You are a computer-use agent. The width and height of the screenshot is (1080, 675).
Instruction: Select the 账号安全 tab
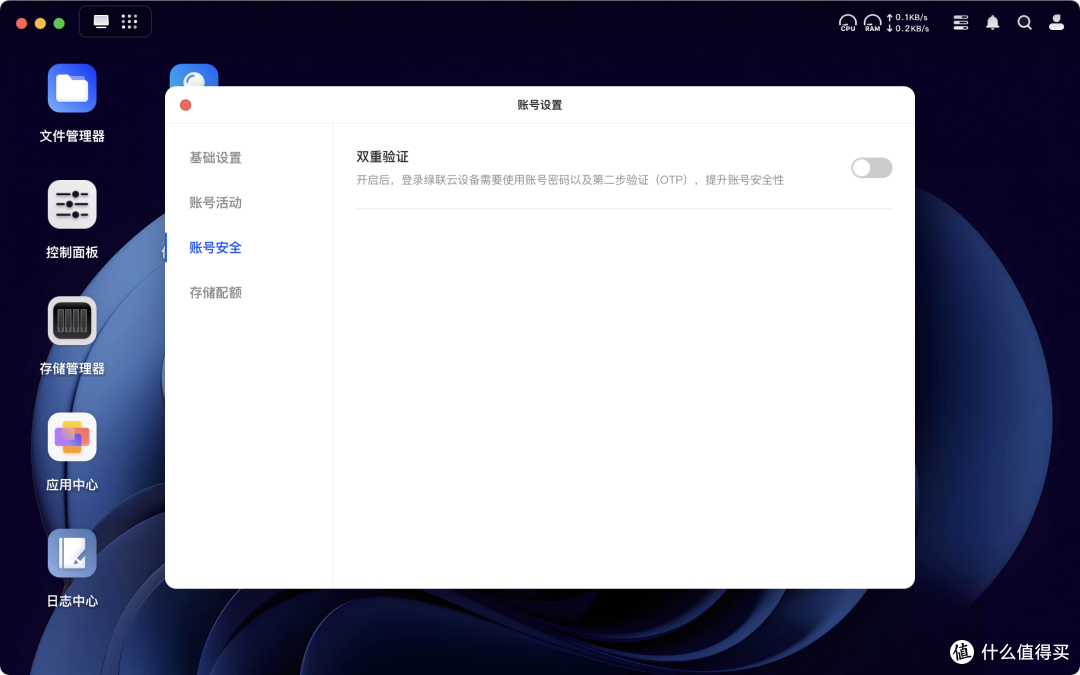216,247
